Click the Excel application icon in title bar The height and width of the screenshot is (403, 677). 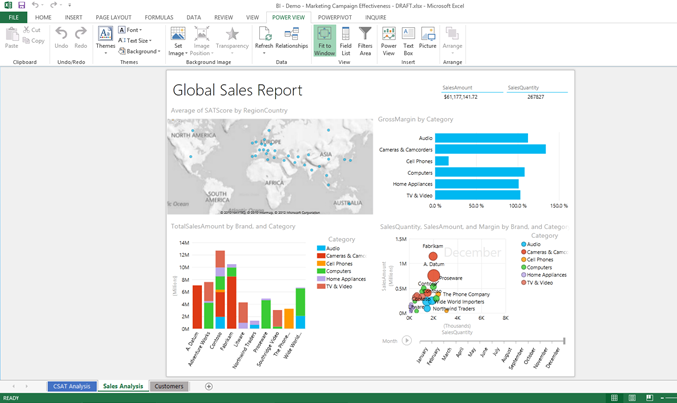click(8, 5)
